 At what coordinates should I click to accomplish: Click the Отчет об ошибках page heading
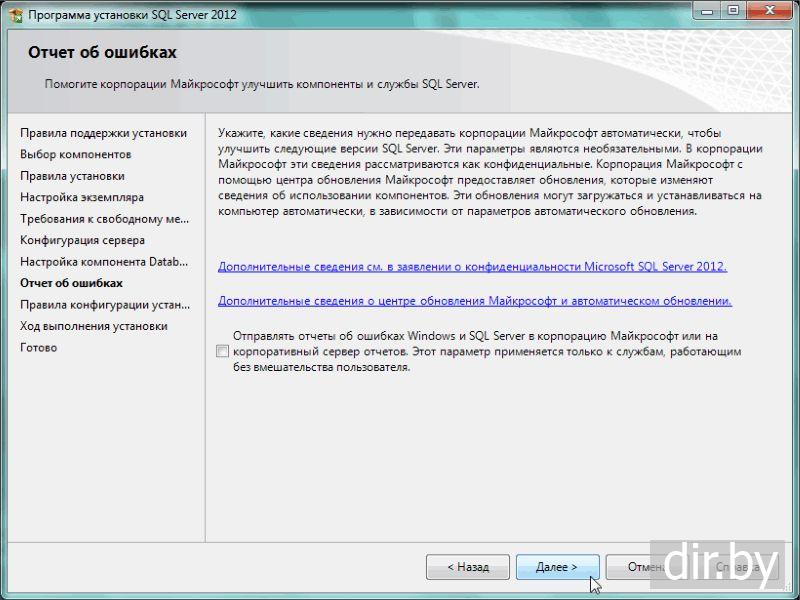(x=102, y=52)
